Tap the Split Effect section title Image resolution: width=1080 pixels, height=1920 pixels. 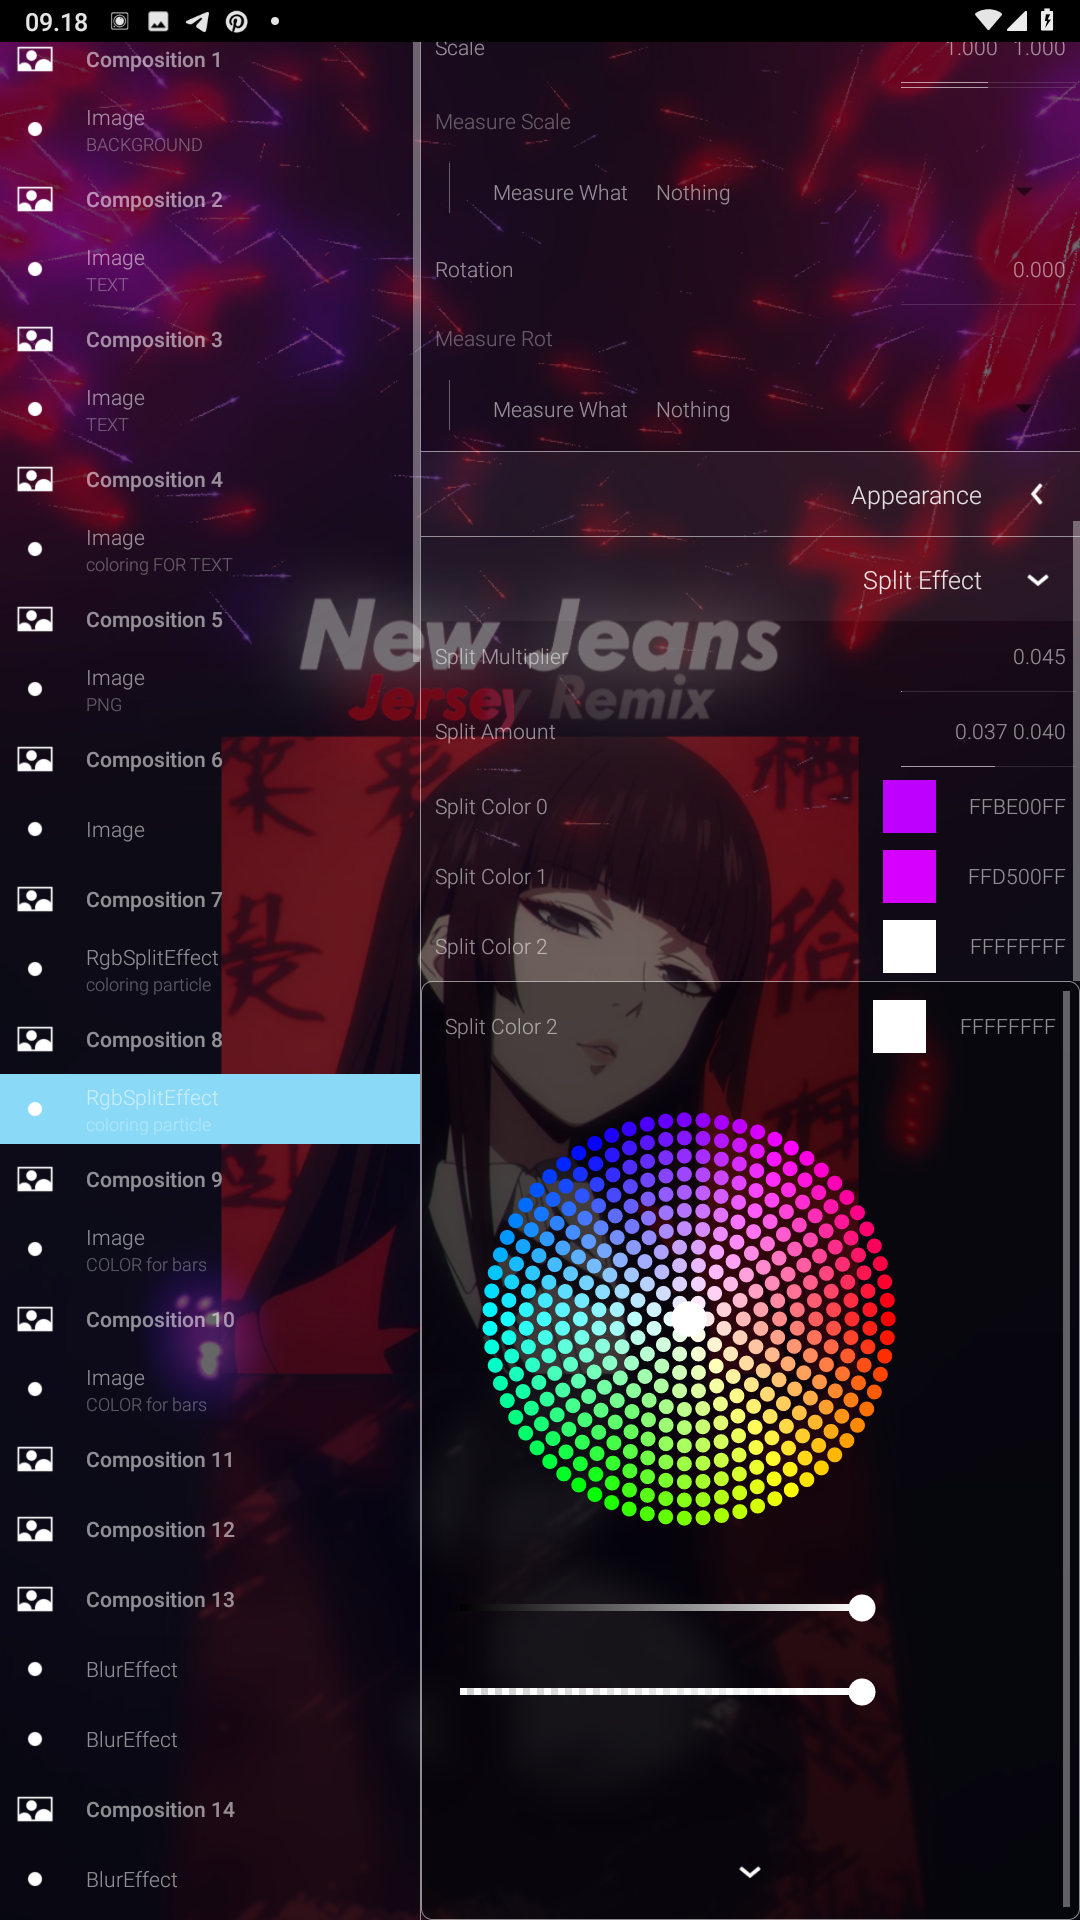click(x=922, y=581)
